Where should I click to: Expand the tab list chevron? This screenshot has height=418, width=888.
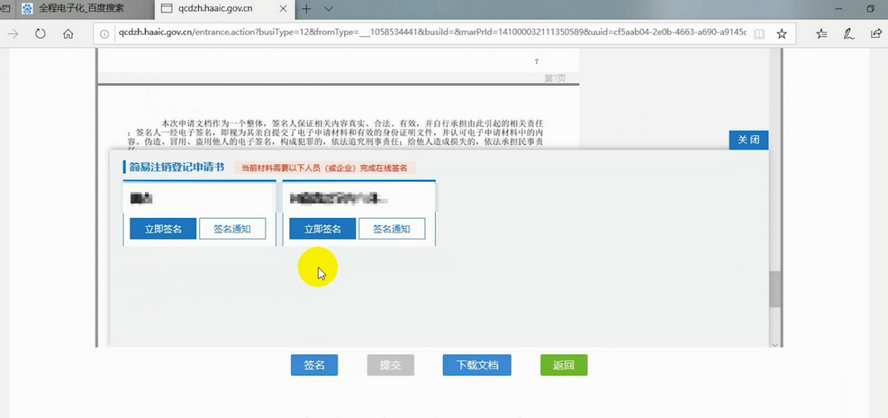pos(328,8)
